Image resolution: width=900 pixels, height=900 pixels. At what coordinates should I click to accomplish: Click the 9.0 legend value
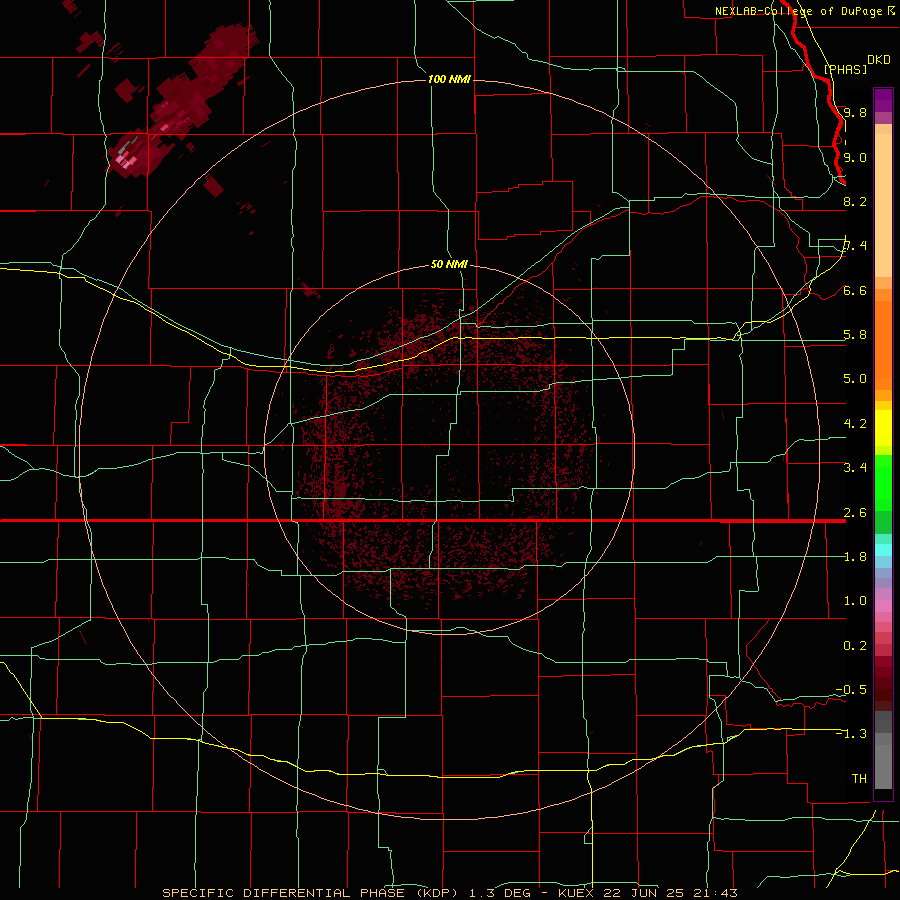point(855,157)
